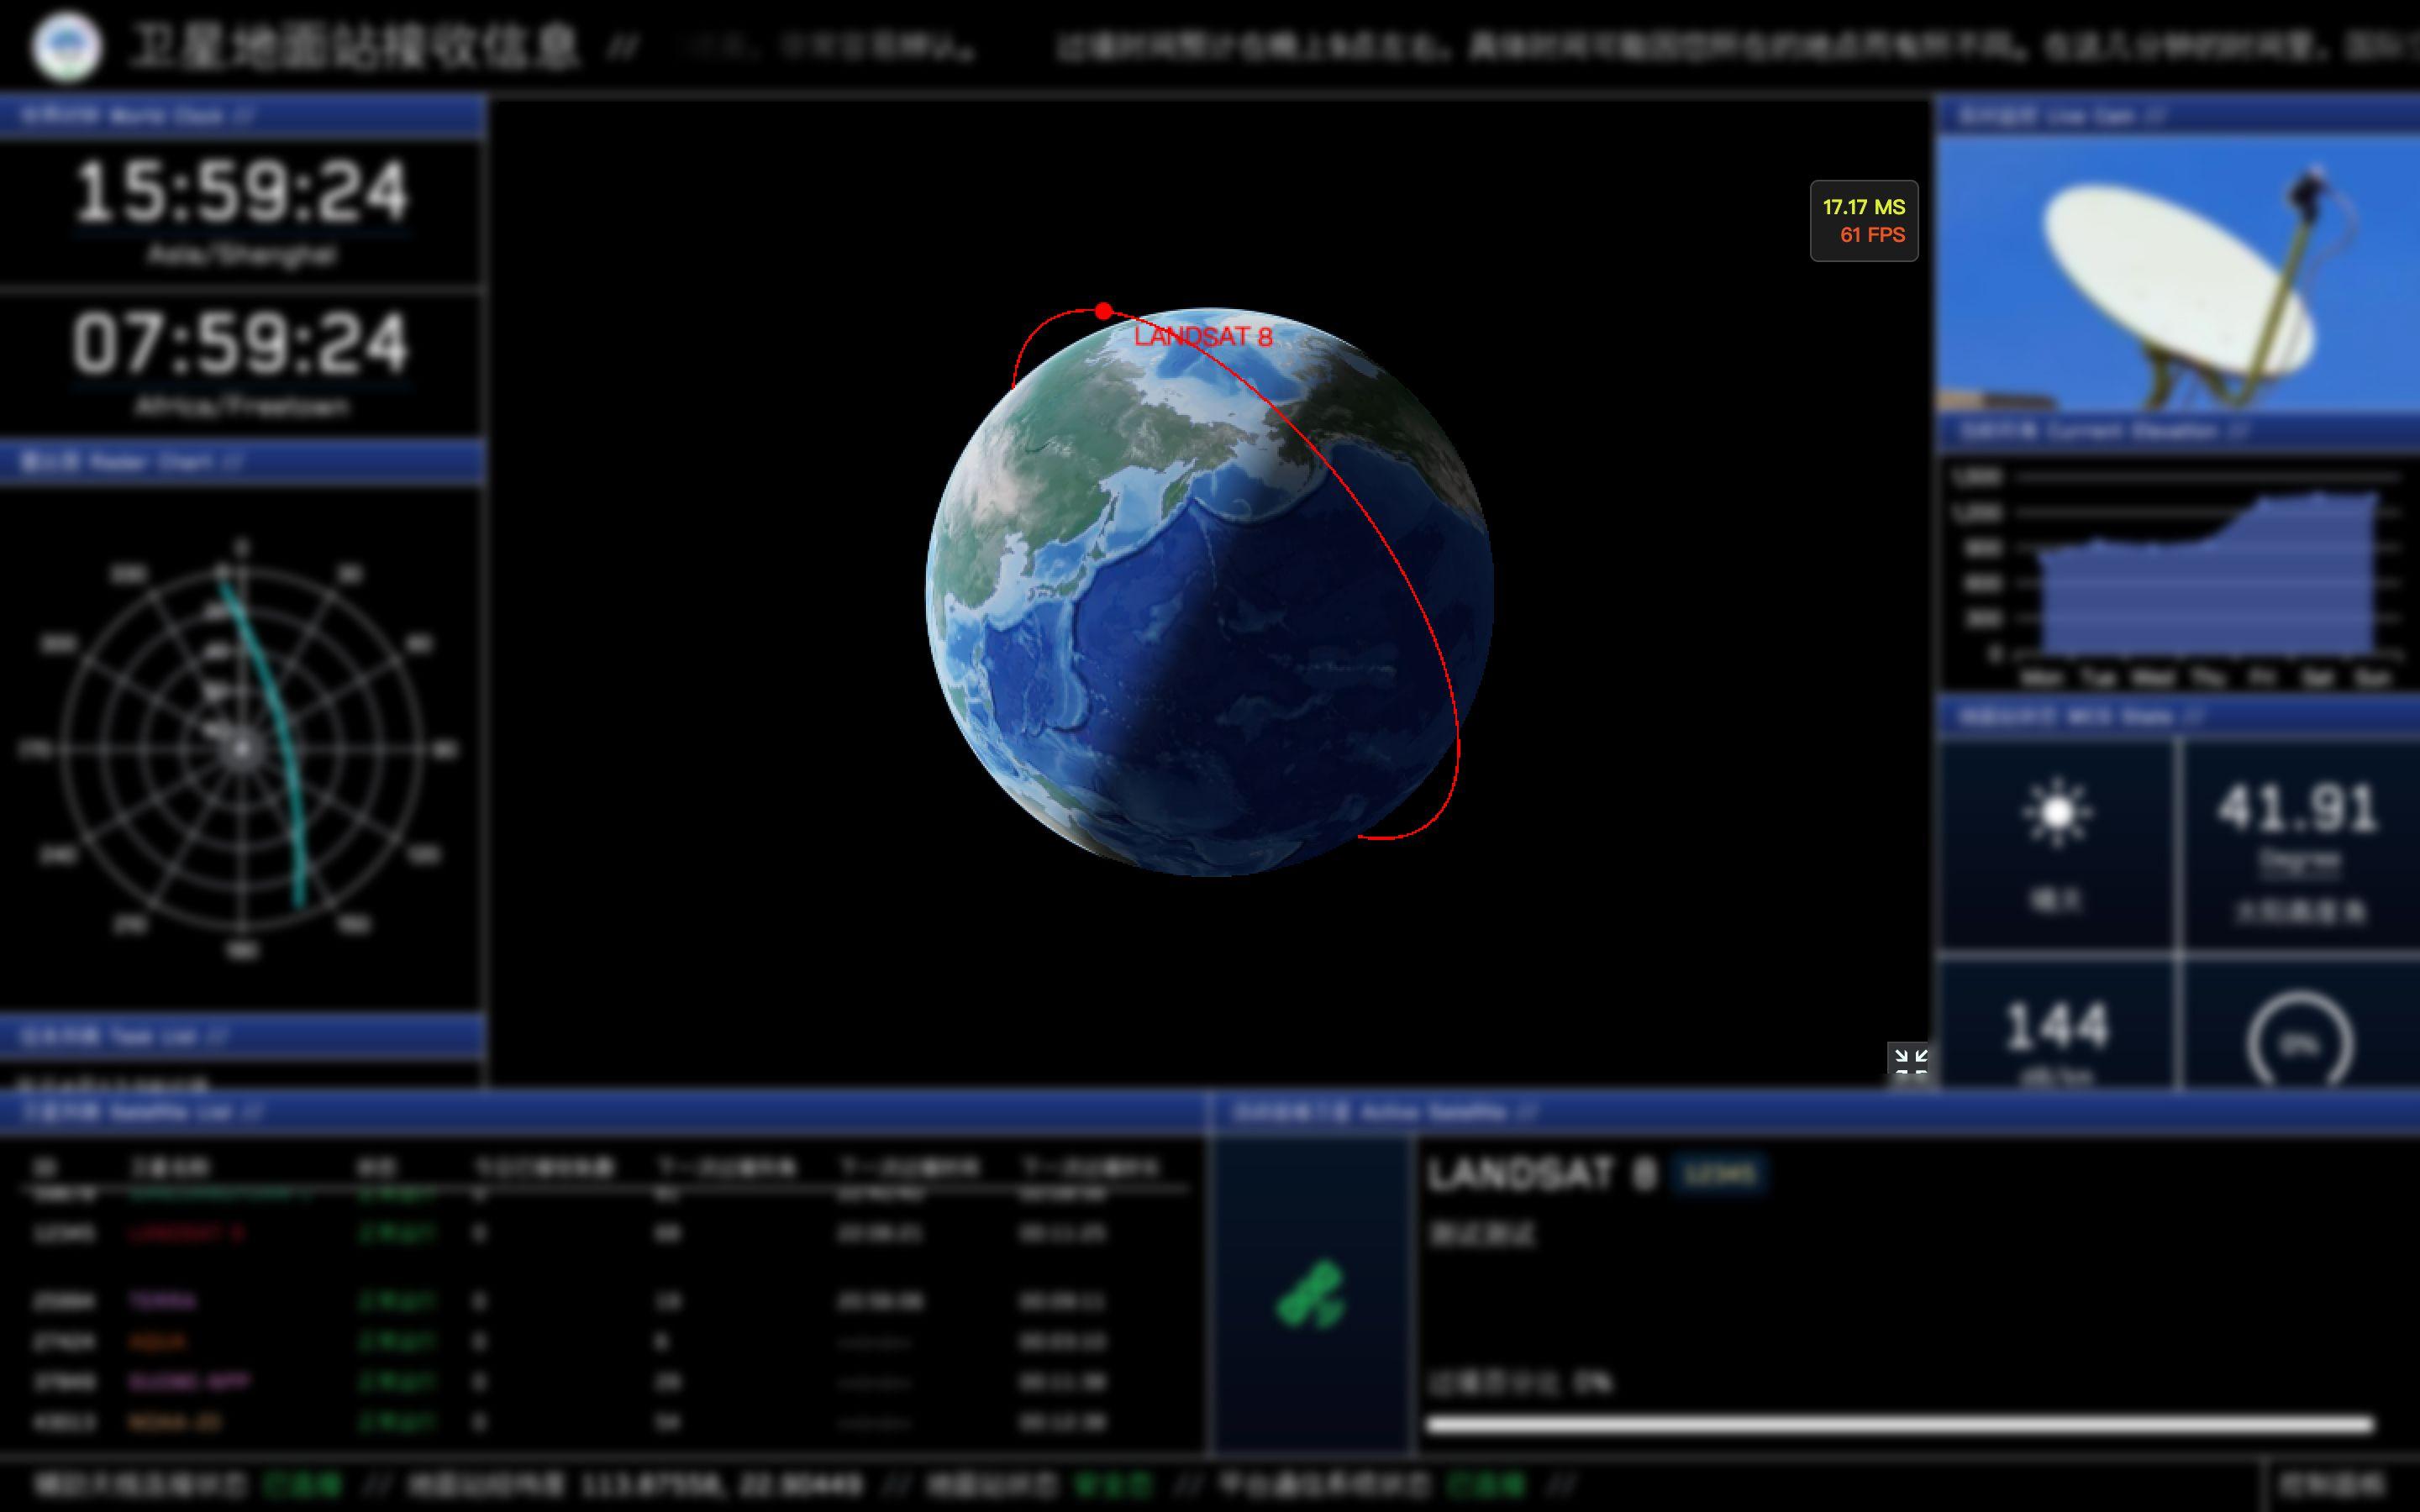The height and width of the screenshot is (1512, 2420).
Task: Click the white pass progress bar
Action: coord(1900,1424)
